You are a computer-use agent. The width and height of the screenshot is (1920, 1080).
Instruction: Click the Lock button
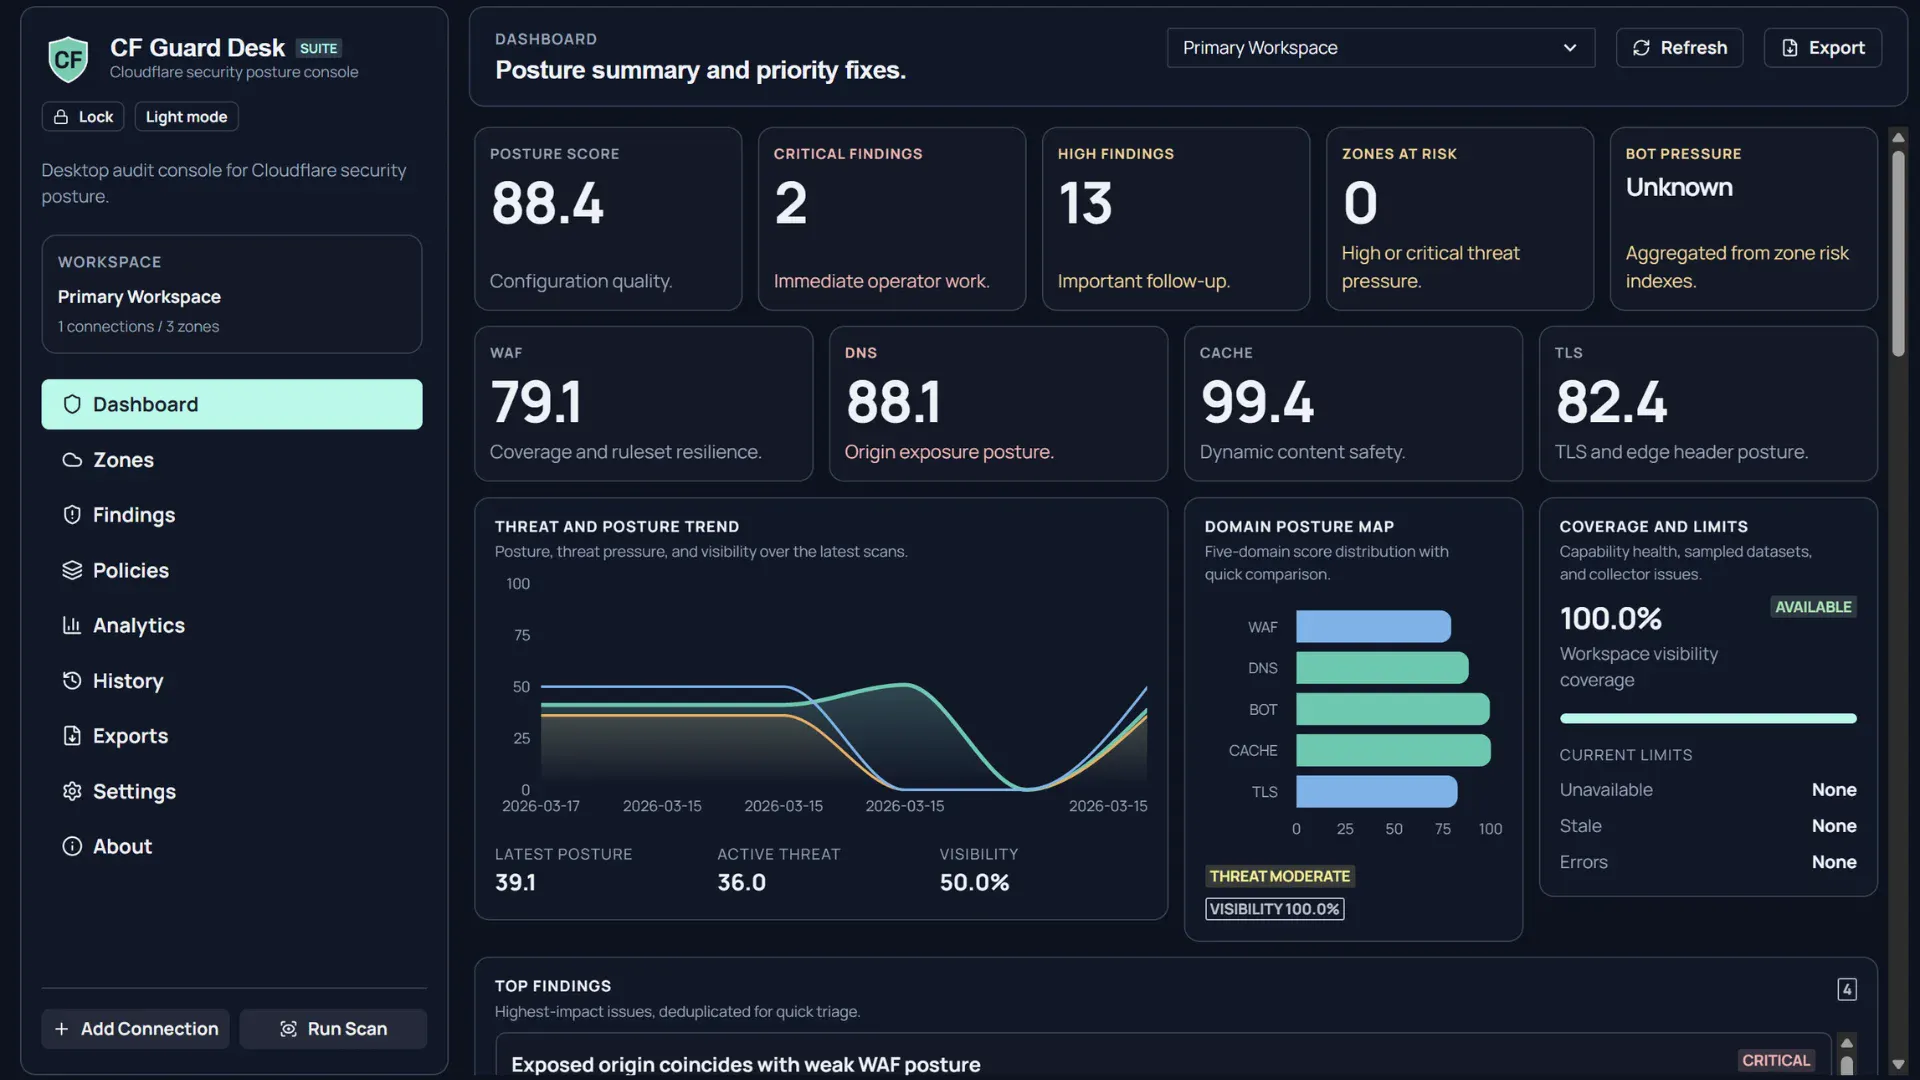tap(83, 117)
